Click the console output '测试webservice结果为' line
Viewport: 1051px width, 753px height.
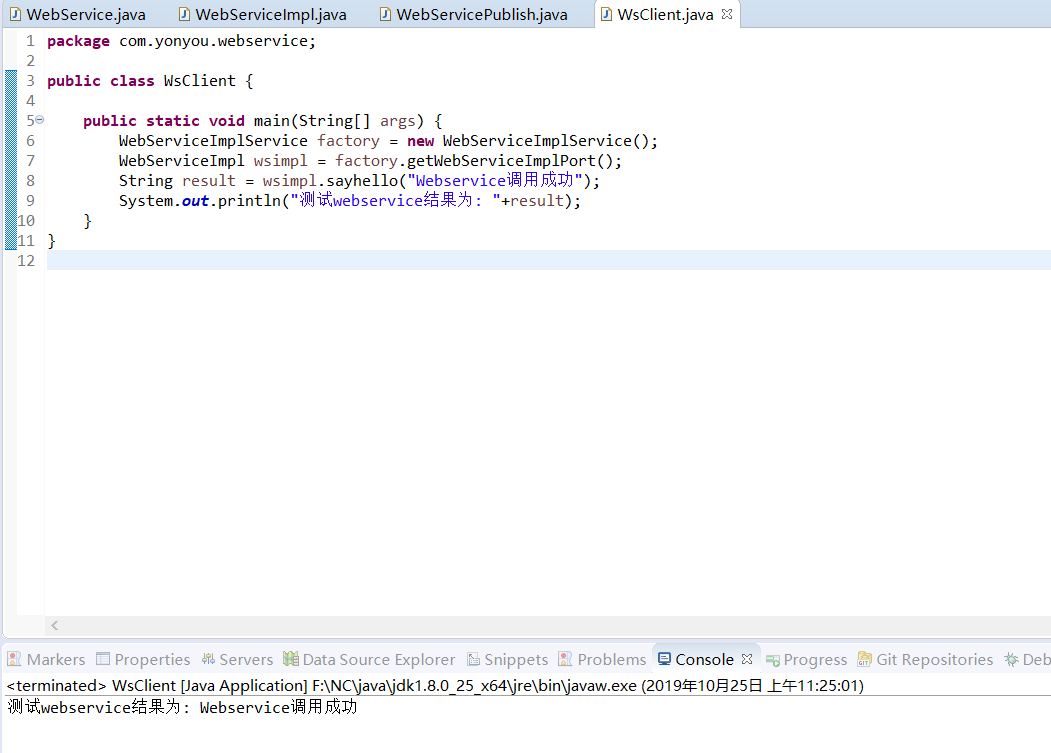coord(182,707)
